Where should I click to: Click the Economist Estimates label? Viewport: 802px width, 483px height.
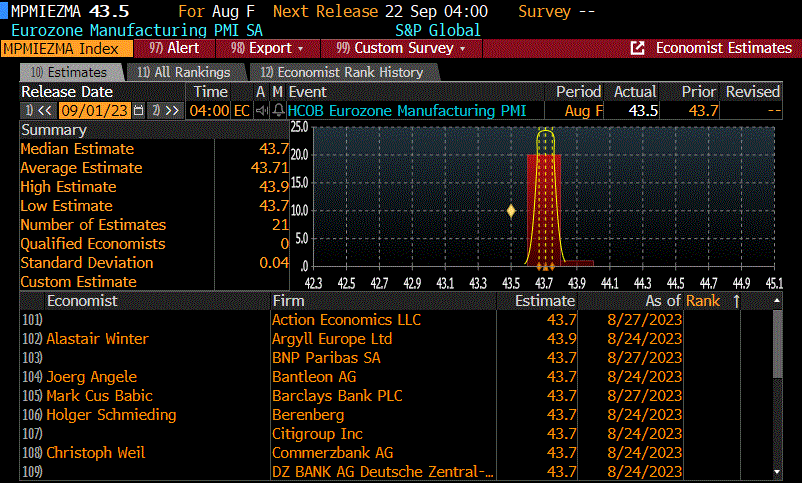click(x=724, y=48)
